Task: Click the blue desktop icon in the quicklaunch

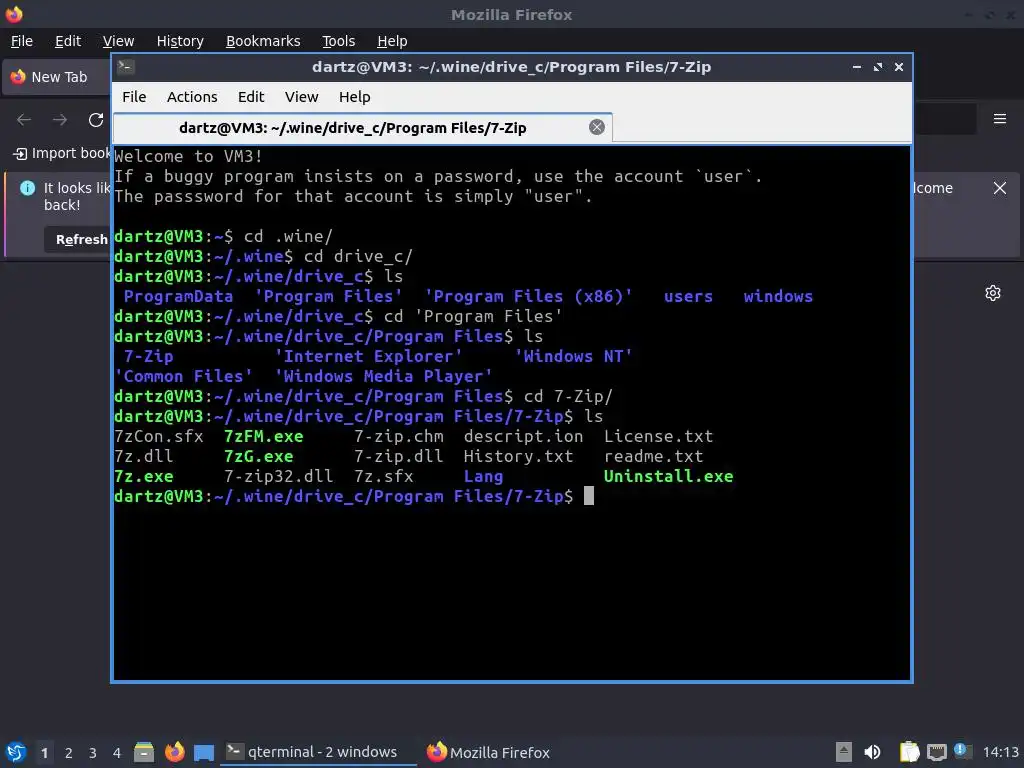Action: point(204,753)
